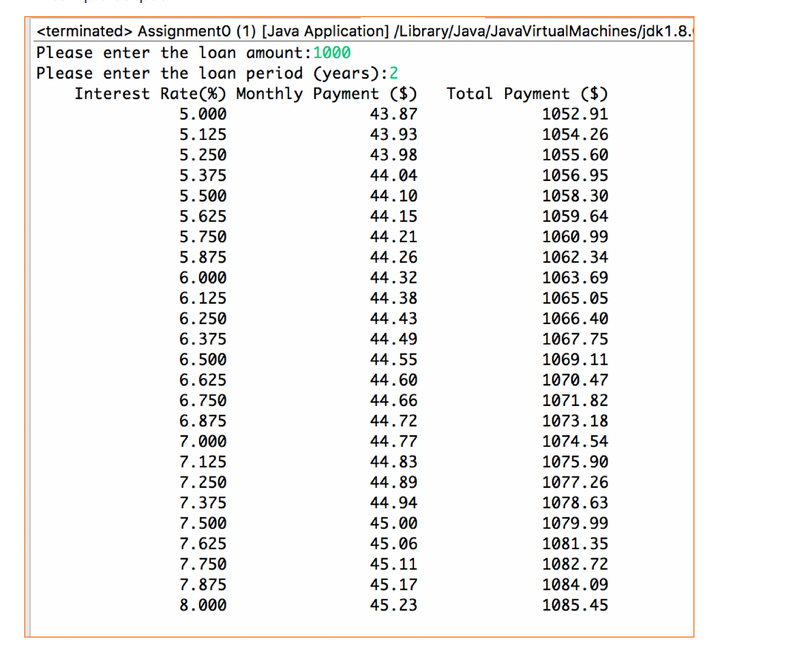The image size is (794, 663).
Task: Select interest rate value 5.625
Action: 203,216
